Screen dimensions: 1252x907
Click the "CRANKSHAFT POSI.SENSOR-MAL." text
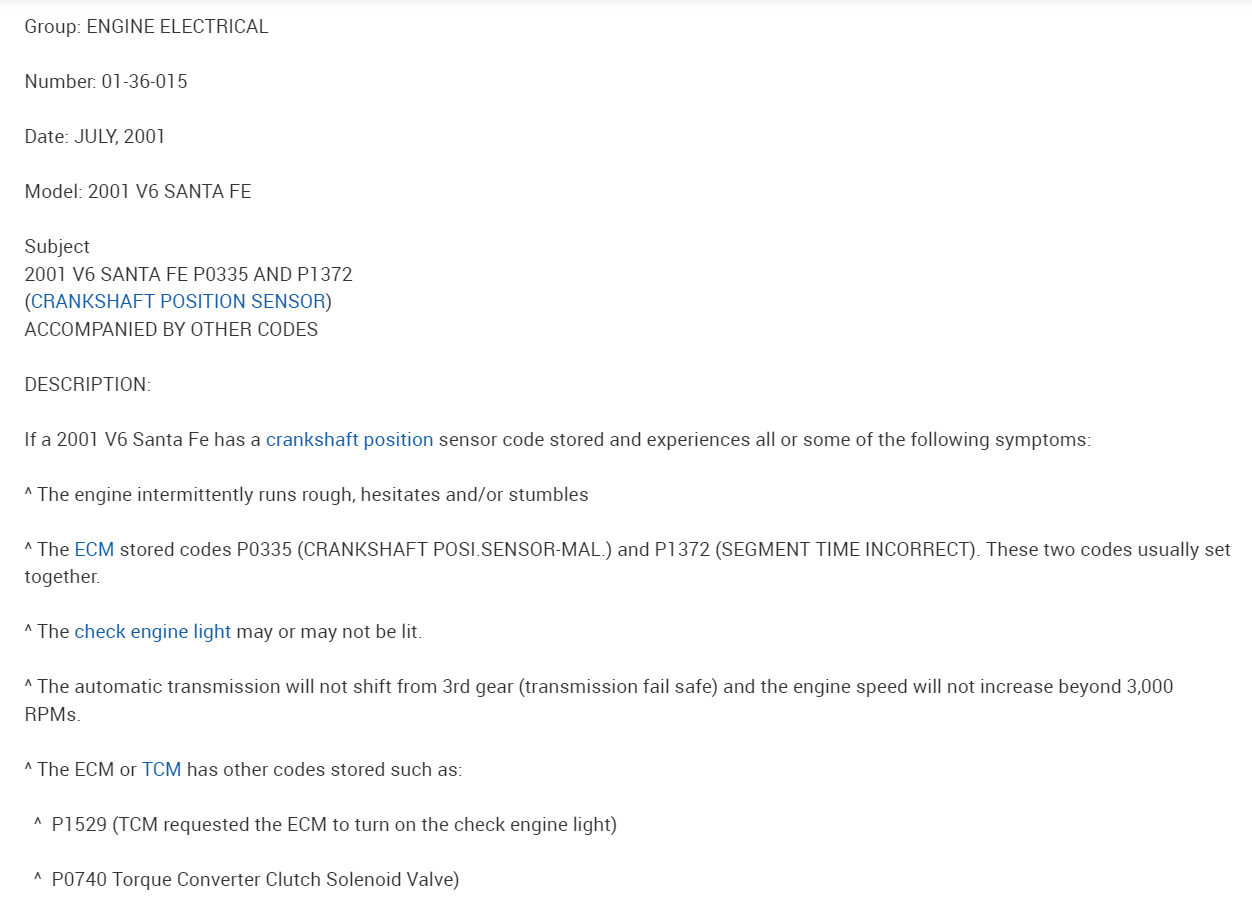coord(454,550)
